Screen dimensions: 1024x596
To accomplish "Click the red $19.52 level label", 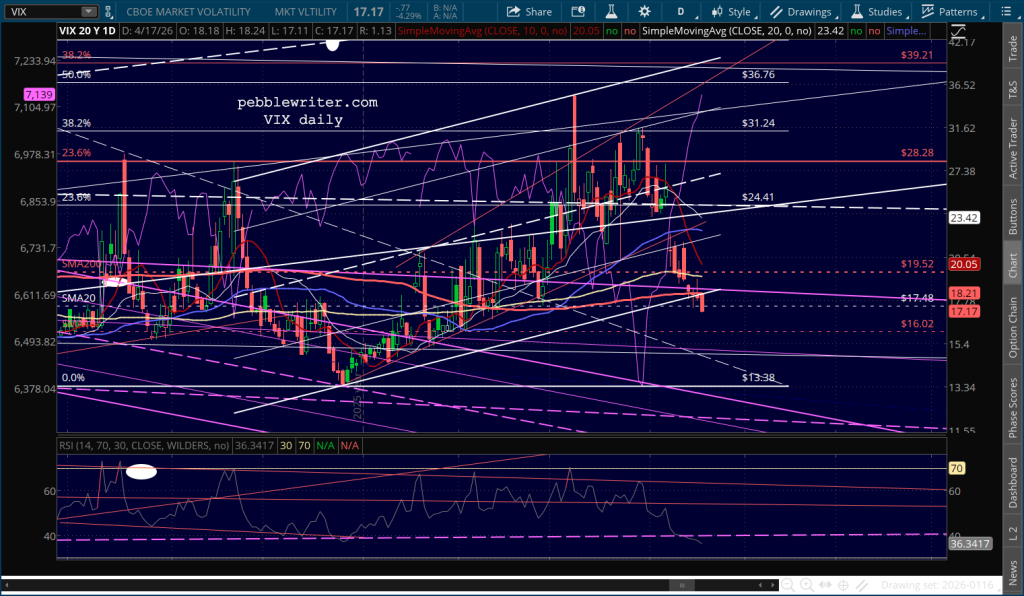I will pos(917,264).
